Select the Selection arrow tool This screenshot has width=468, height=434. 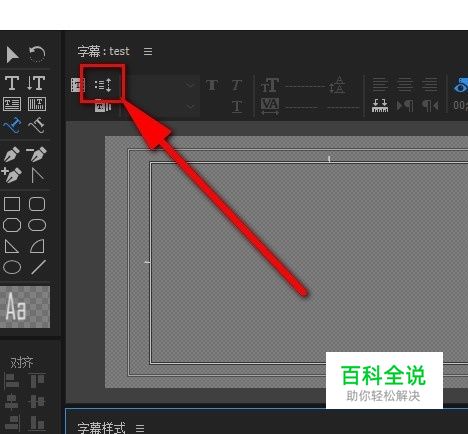tap(12, 55)
